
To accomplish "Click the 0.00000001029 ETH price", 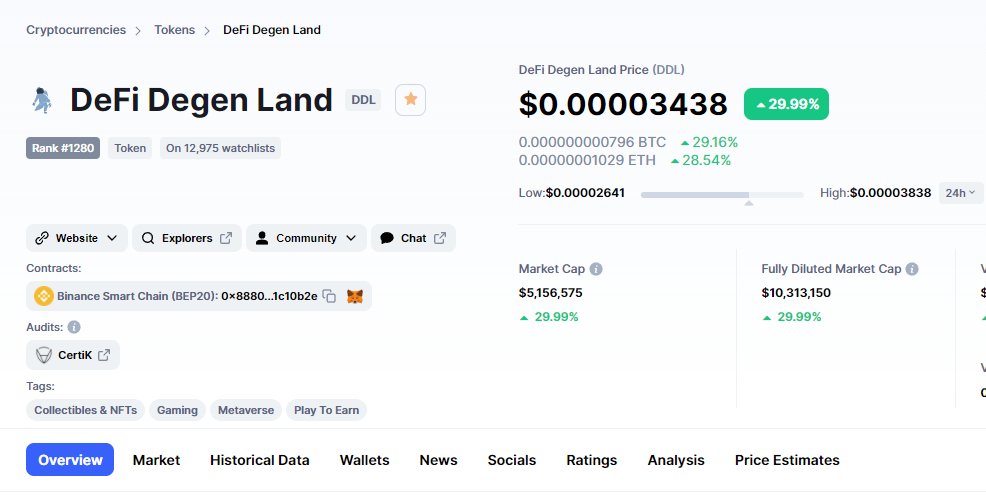I will coord(587,160).
